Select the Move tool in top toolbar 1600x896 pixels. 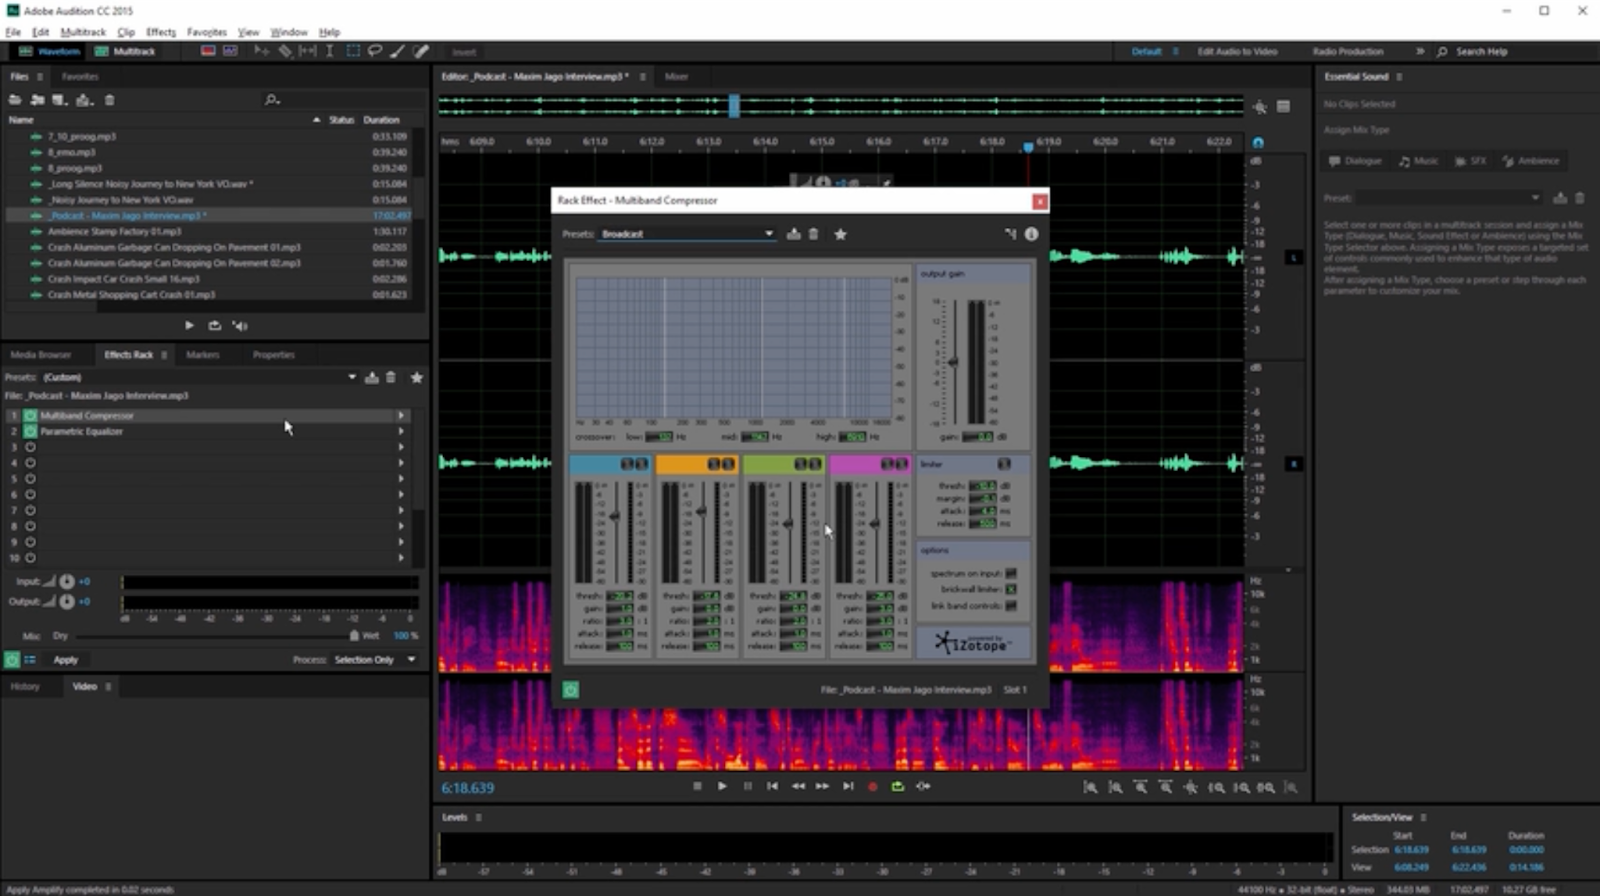[262, 51]
